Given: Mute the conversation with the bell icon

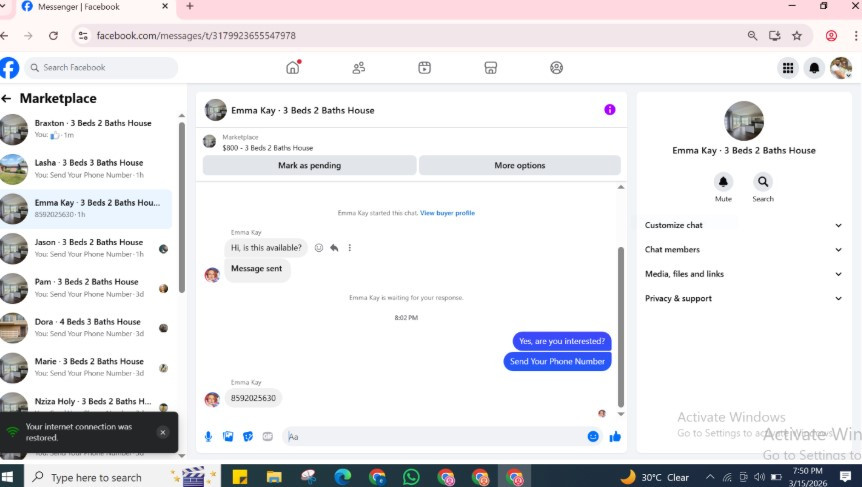Looking at the screenshot, I should click(723, 181).
